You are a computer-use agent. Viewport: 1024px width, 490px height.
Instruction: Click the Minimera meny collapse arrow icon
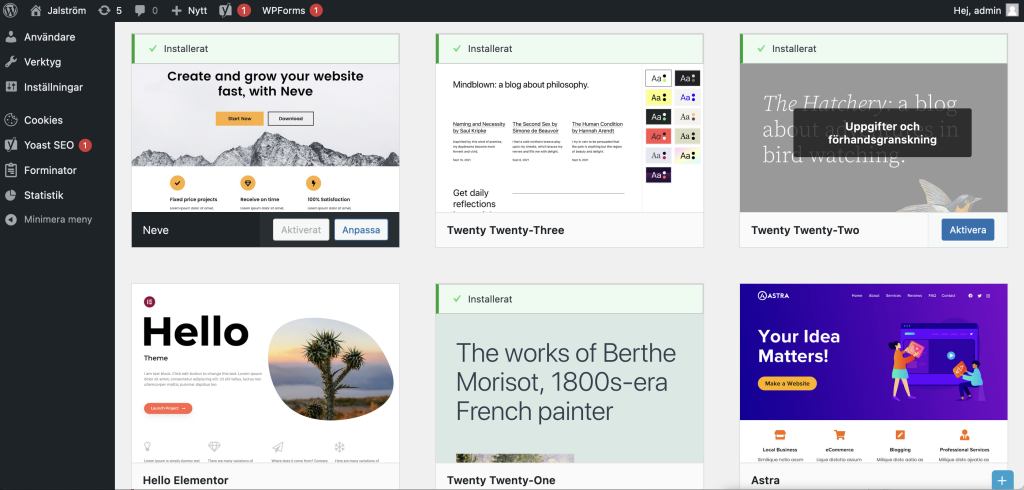[x=10, y=220]
